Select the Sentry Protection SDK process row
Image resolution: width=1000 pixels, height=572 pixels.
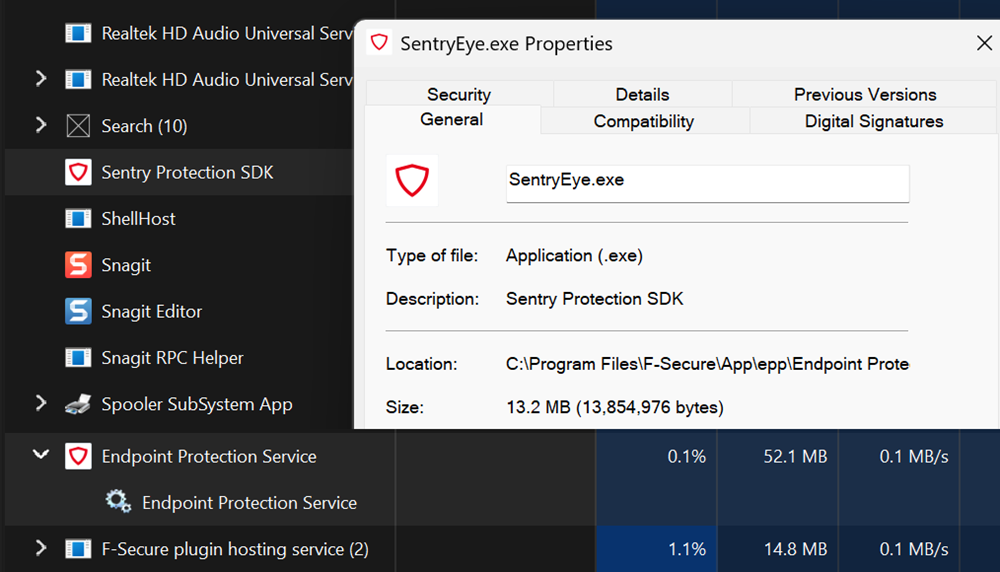[x=179, y=172]
